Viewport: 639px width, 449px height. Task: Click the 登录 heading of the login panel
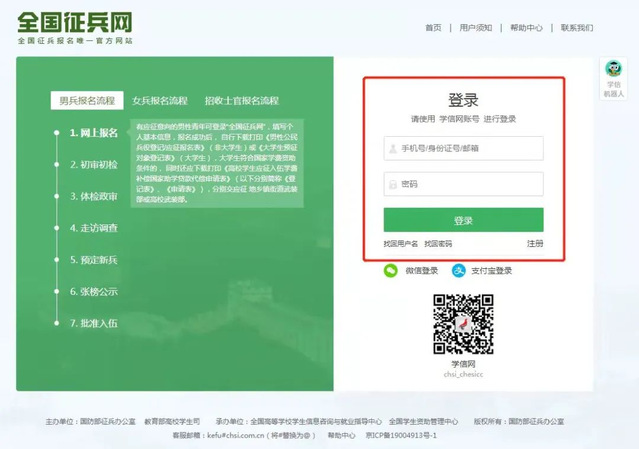click(463, 100)
